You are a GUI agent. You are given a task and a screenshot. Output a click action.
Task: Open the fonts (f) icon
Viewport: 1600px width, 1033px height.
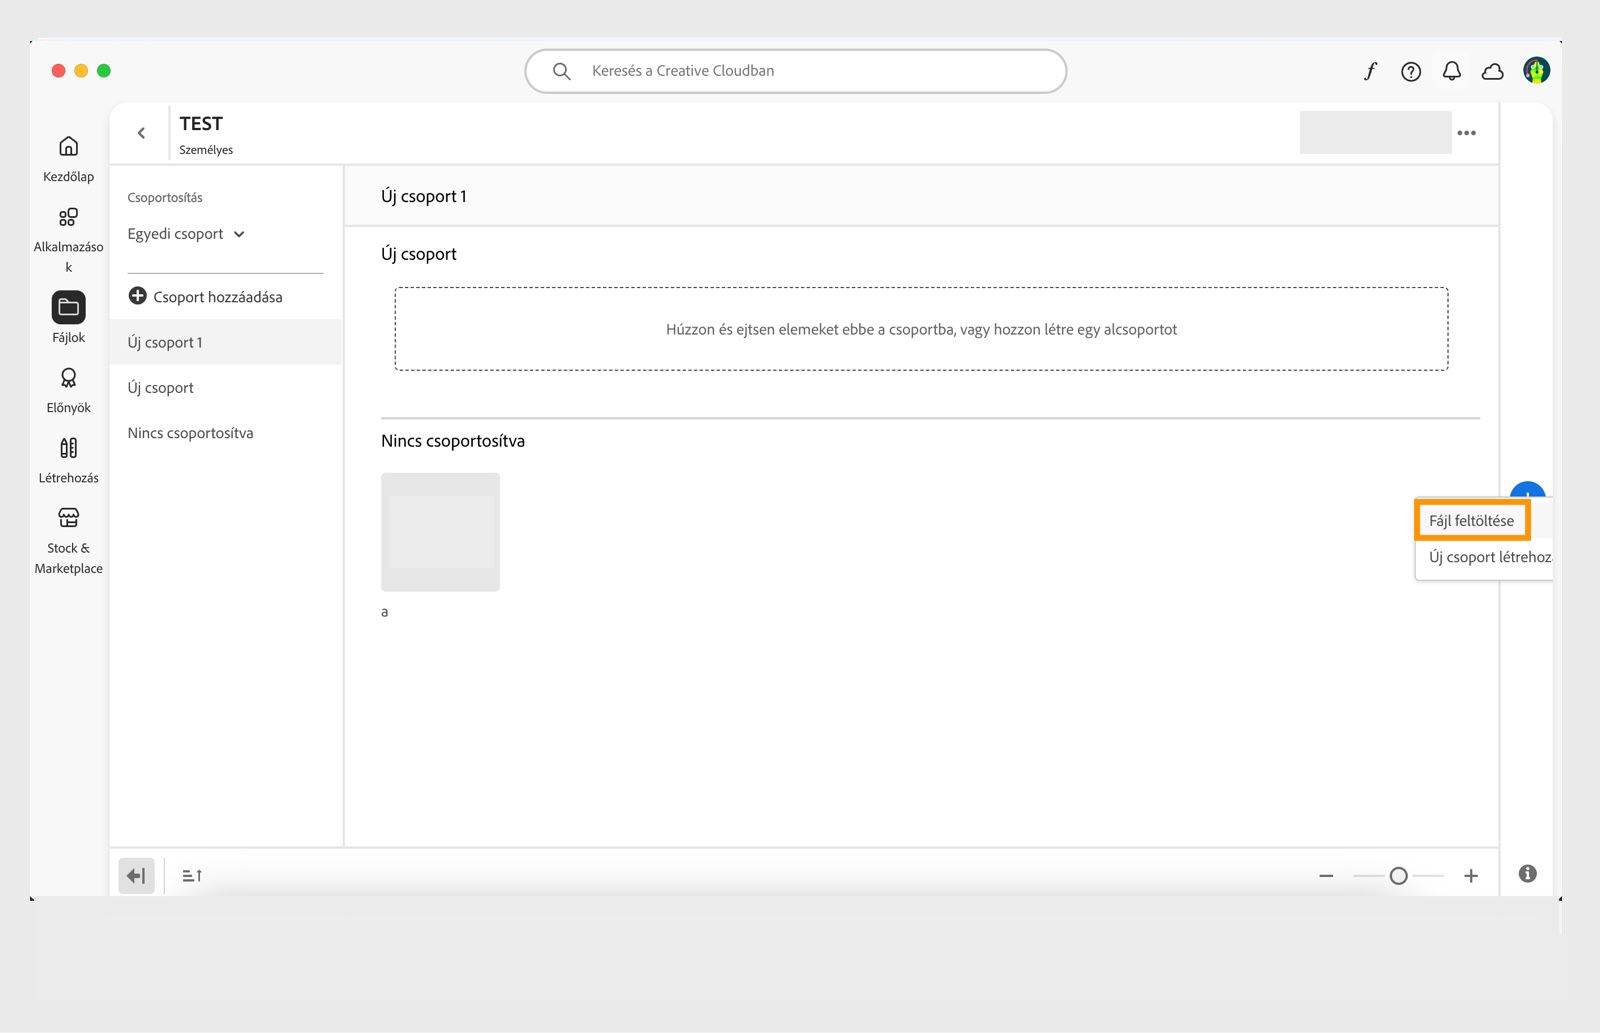pos(1370,71)
